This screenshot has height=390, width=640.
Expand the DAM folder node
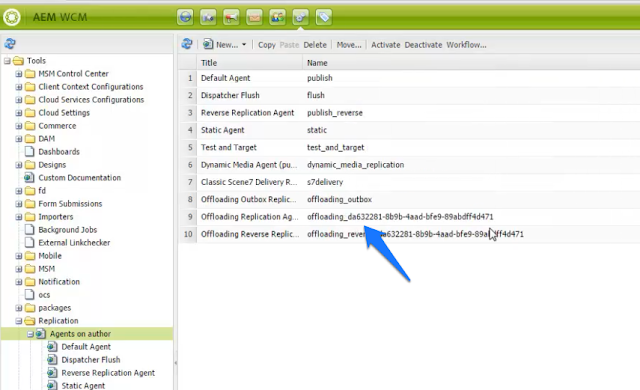coord(19,139)
